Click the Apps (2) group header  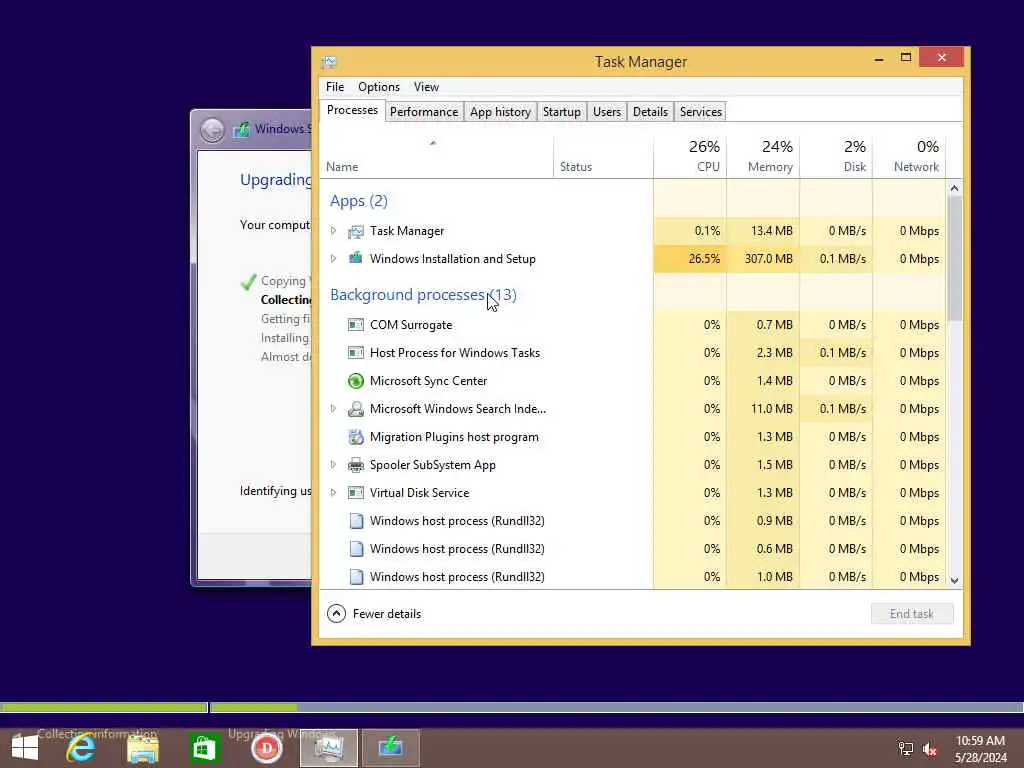359,201
